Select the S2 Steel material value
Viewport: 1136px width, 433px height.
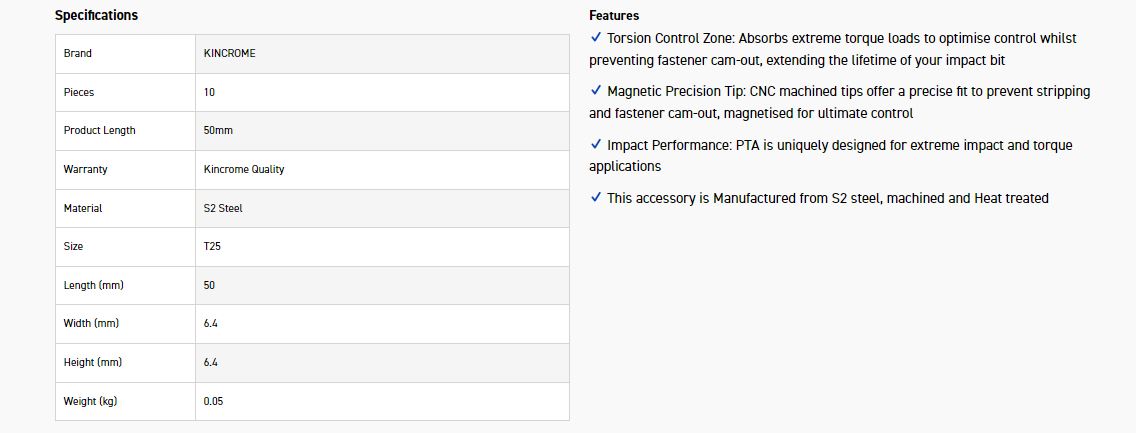tap(223, 208)
